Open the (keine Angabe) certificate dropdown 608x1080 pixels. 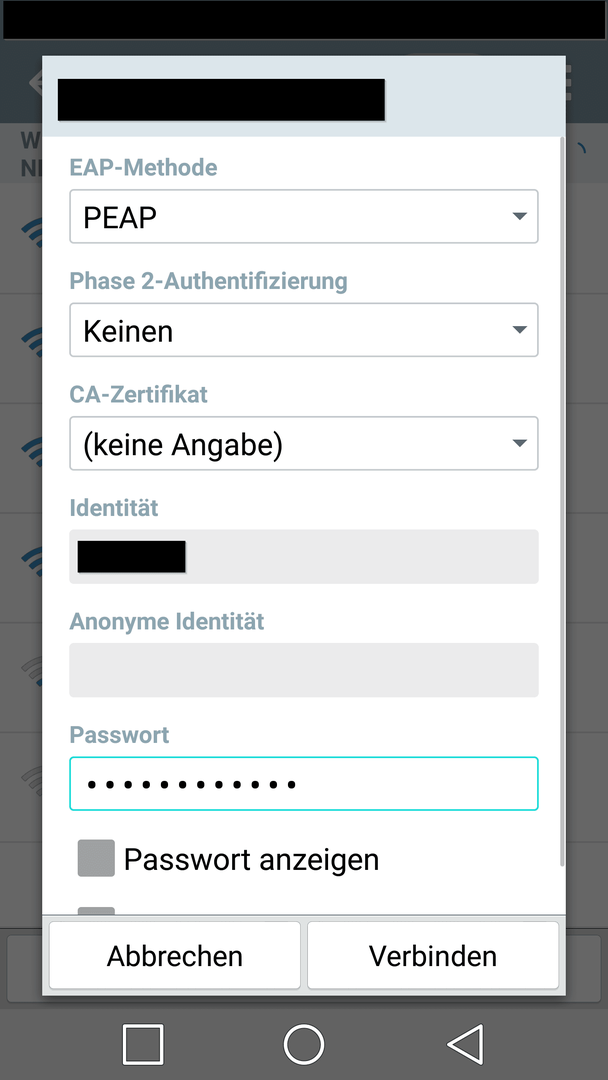point(304,443)
